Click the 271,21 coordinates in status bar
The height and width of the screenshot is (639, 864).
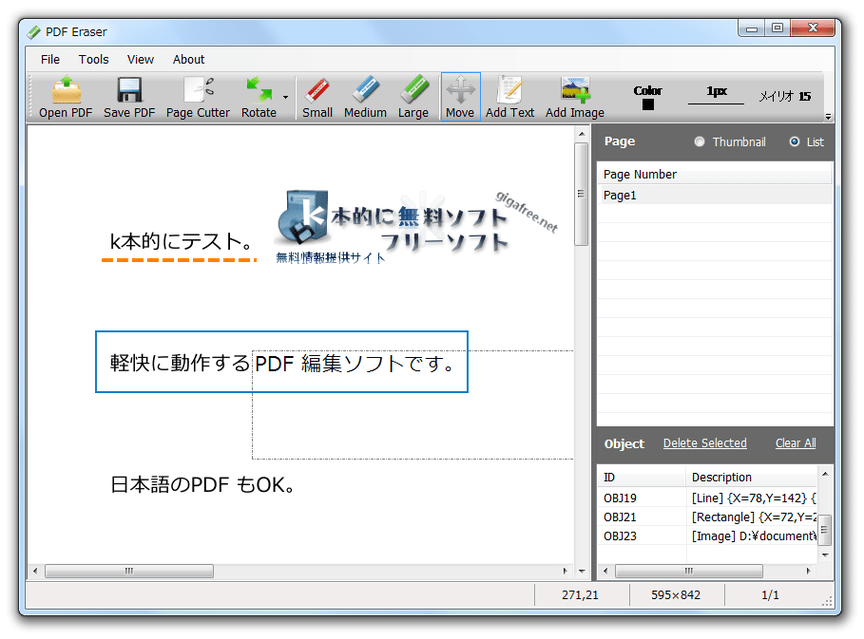[580, 595]
